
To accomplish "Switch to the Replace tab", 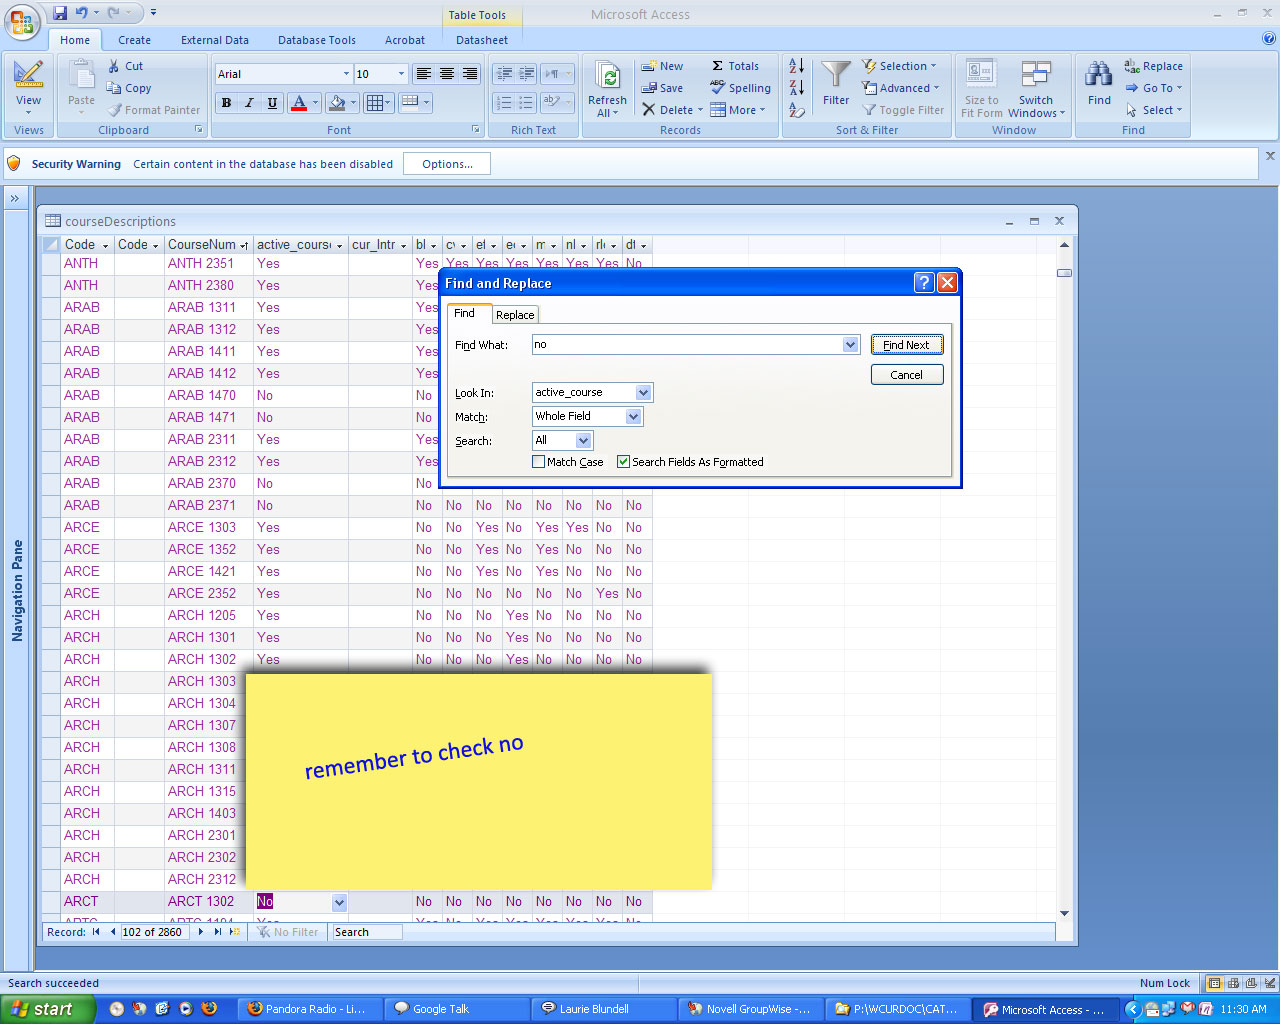I will [x=515, y=315].
